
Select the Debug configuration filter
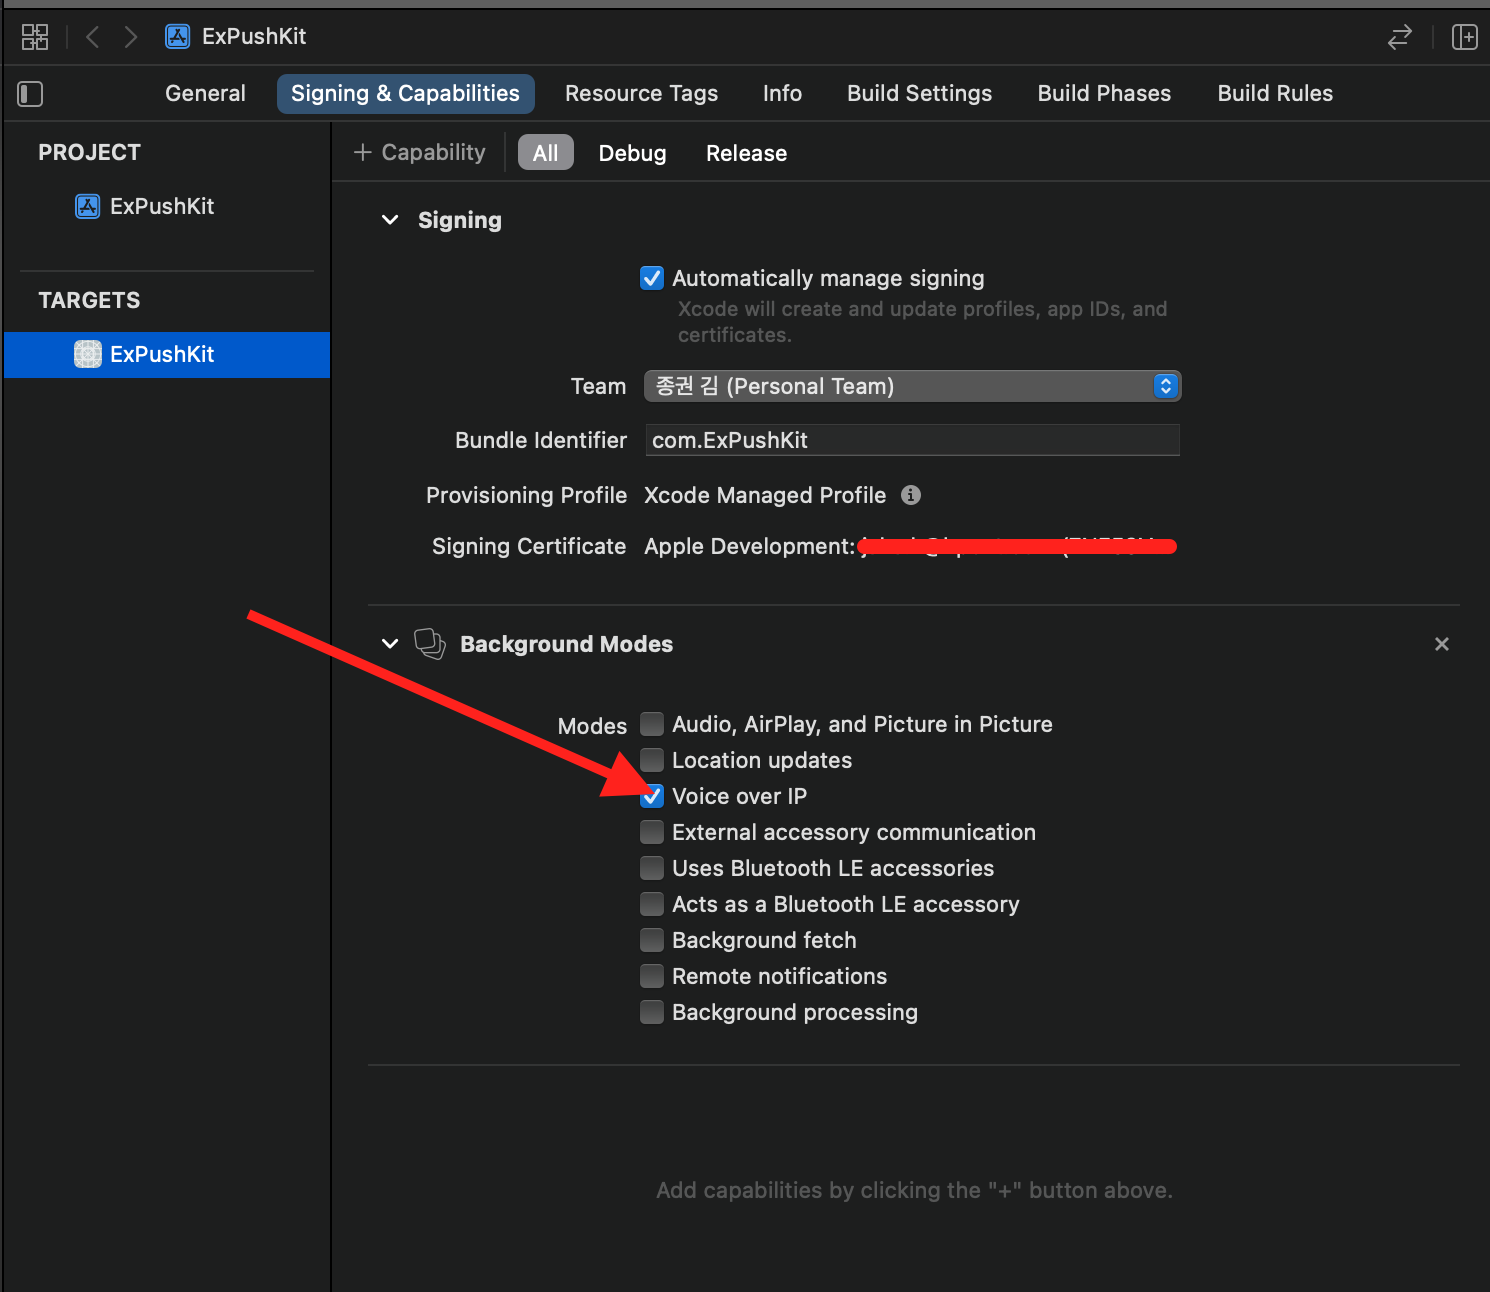point(632,153)
